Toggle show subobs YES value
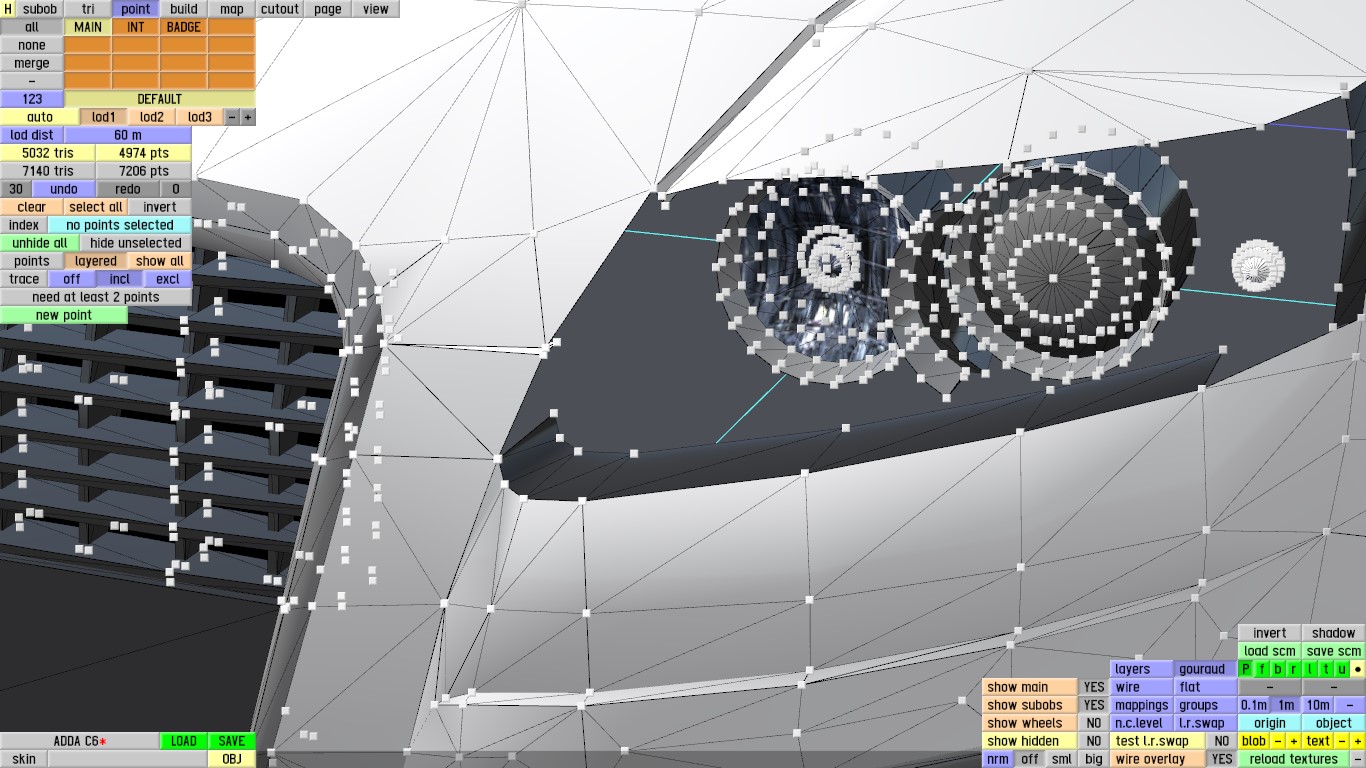This screenshot has height=768, width=1366. 1094,705
